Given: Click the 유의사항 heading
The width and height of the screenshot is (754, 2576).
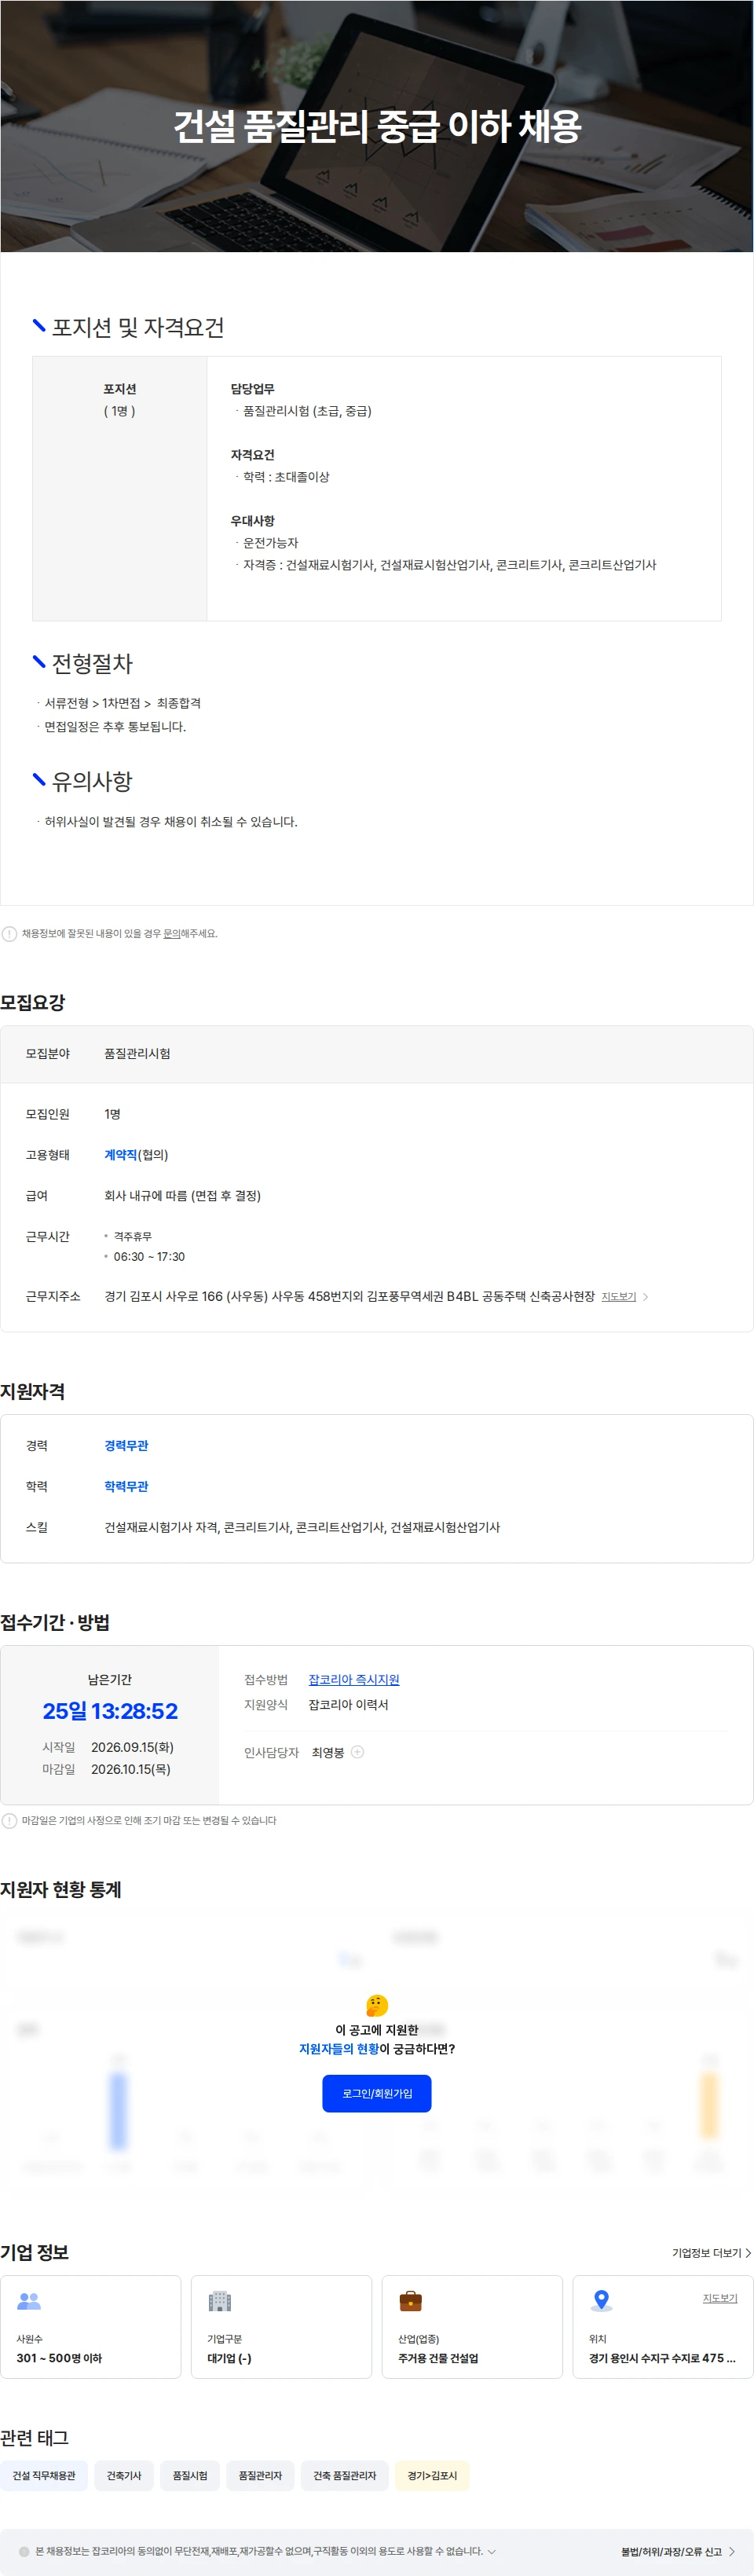Looking at the screenshot, I should pyautogui.click(x=92, y=781).
